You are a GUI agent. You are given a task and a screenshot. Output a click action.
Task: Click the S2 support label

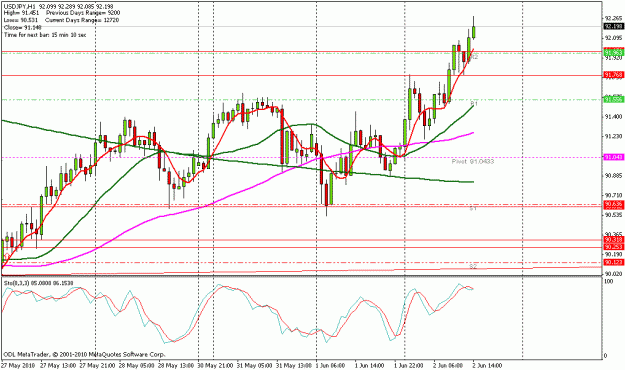[x=473, y=266]
